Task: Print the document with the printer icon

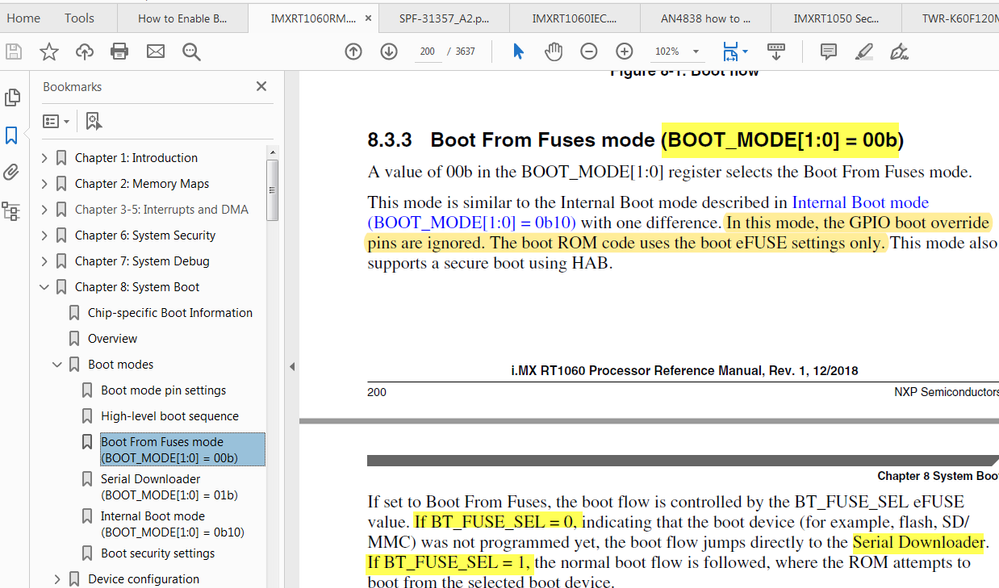Action: point(119,52)
